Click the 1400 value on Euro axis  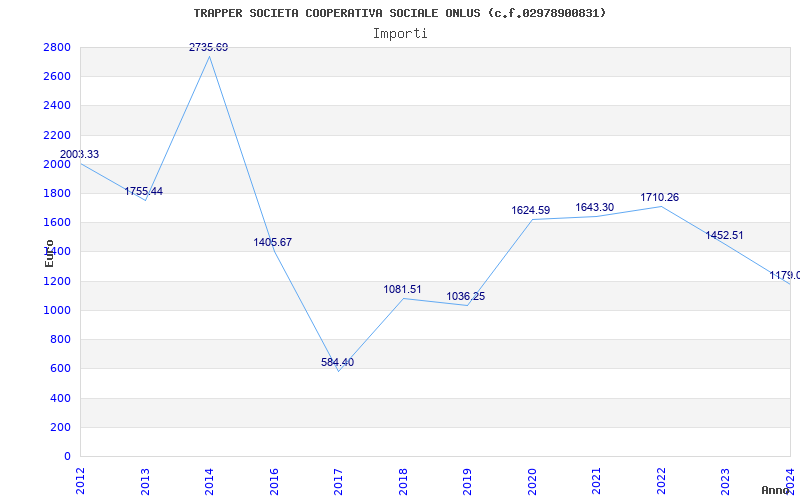point(57,252)
